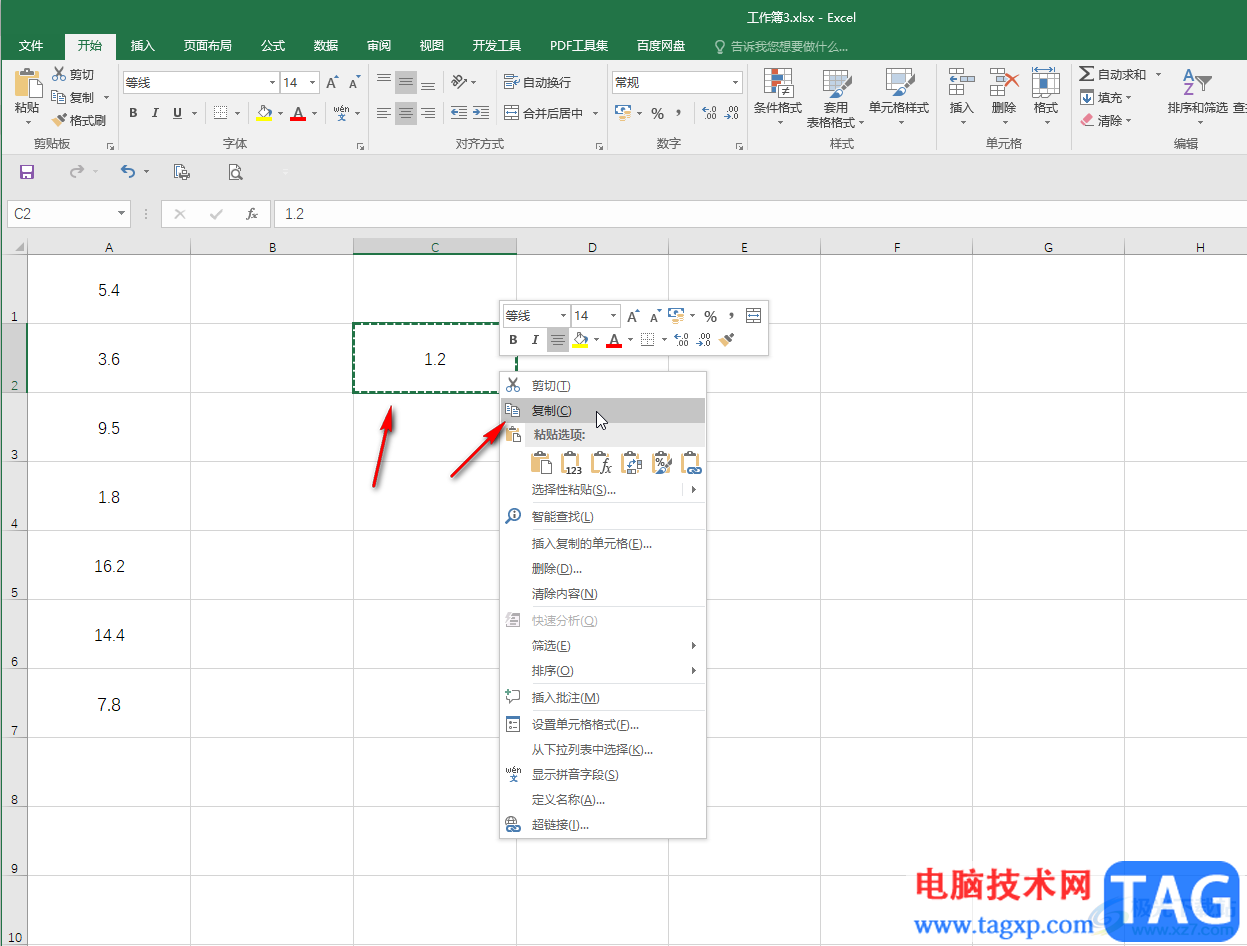Click Clear Contents (清除内容) in context menu
1247x946 pixels.
pos(564,594)
